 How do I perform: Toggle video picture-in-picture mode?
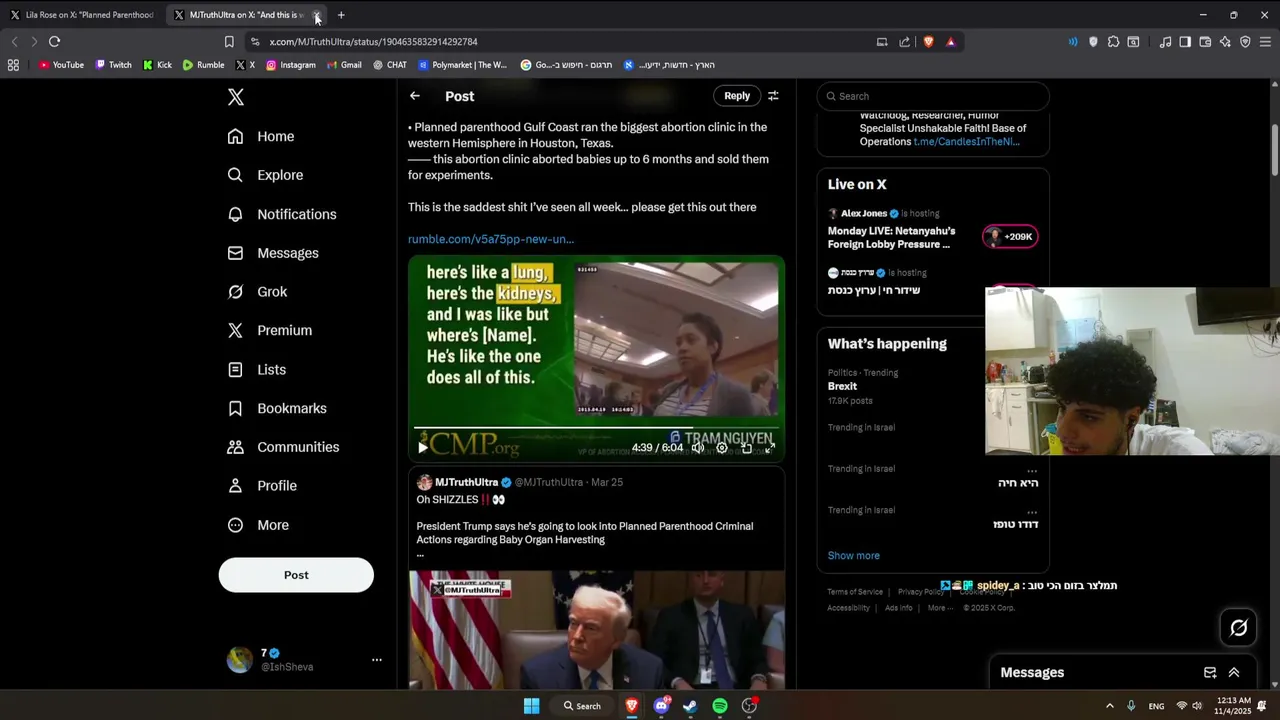pyautogui.click(x=746, y=448)
